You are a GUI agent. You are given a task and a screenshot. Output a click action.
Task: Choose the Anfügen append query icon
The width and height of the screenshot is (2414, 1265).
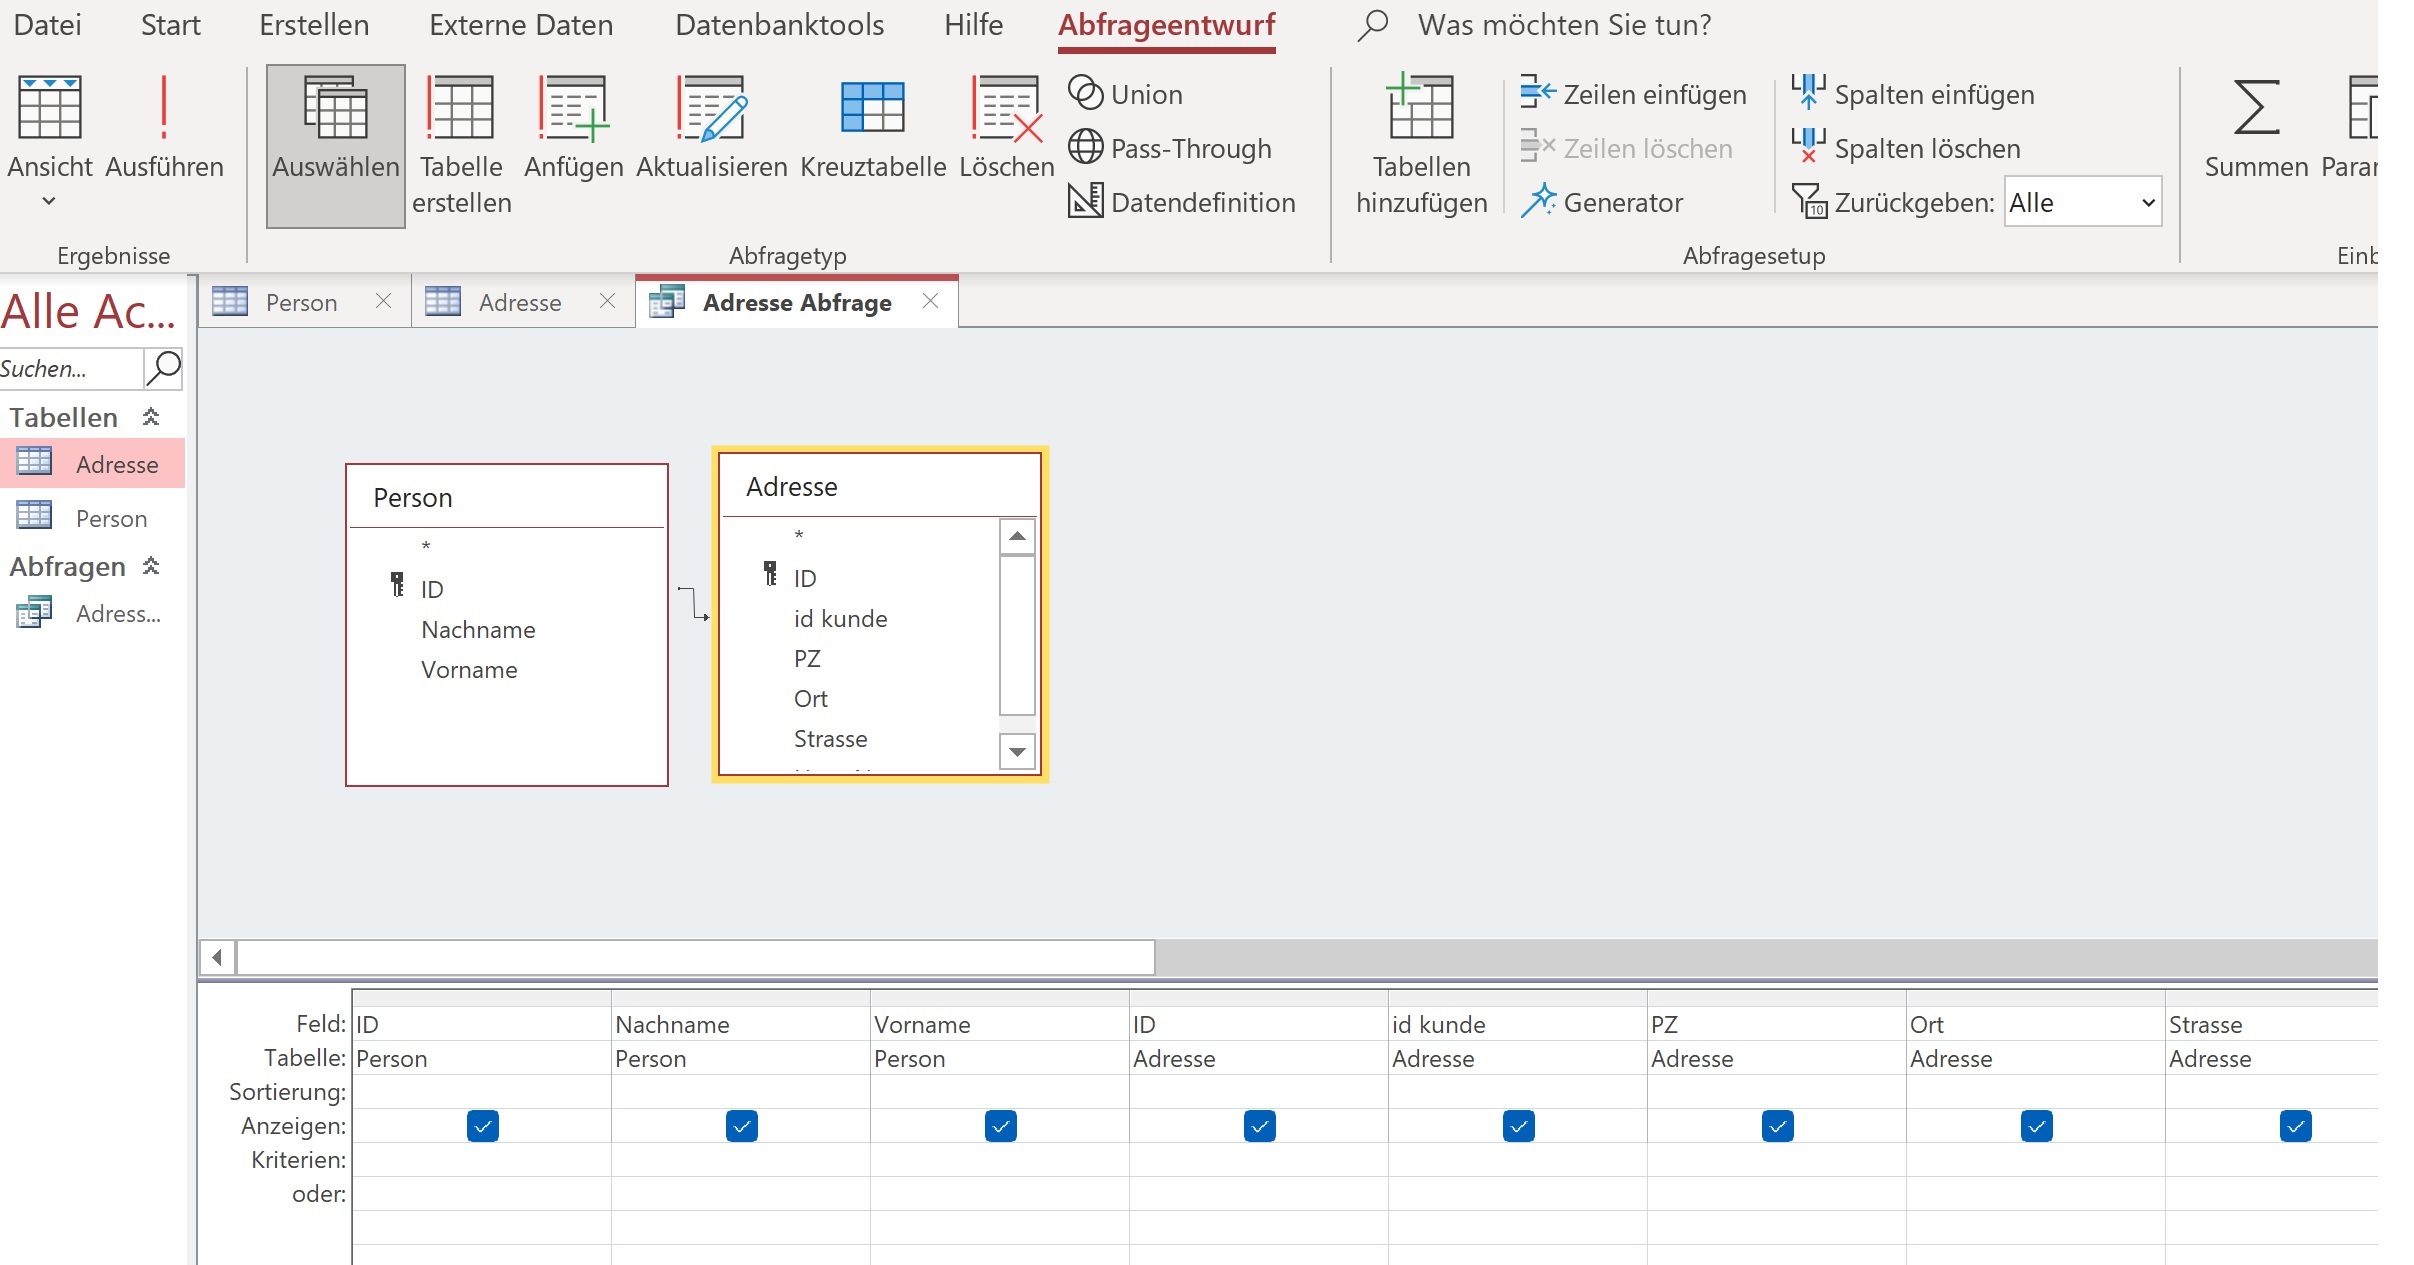coord(573,110)
